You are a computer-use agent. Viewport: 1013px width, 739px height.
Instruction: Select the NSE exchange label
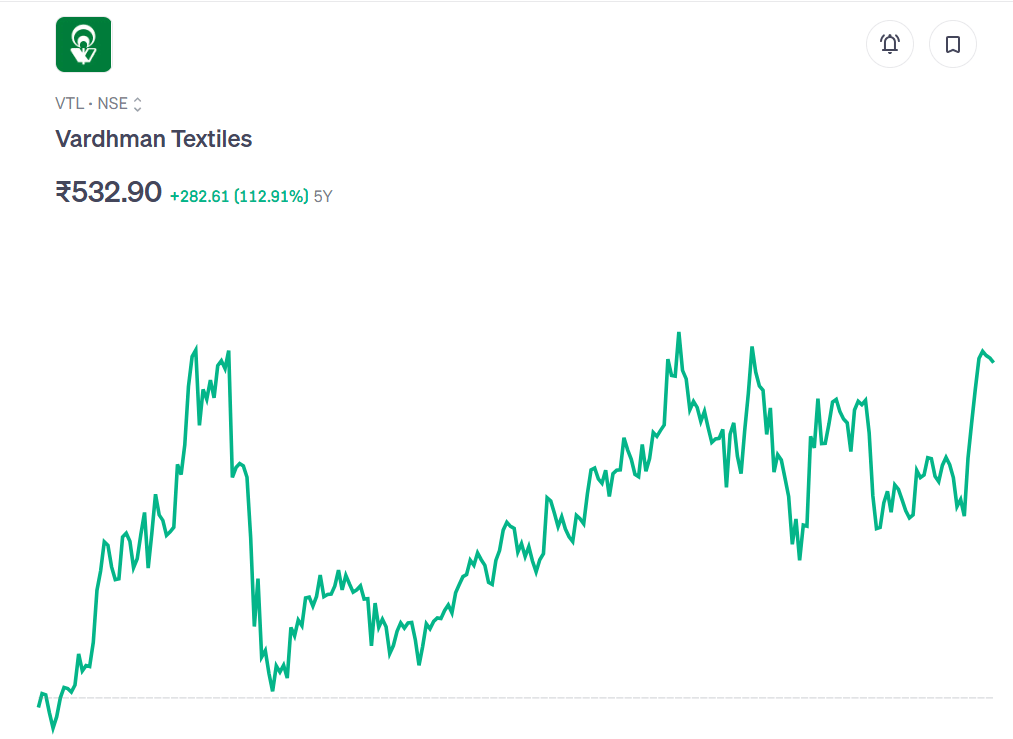(112, 104)
